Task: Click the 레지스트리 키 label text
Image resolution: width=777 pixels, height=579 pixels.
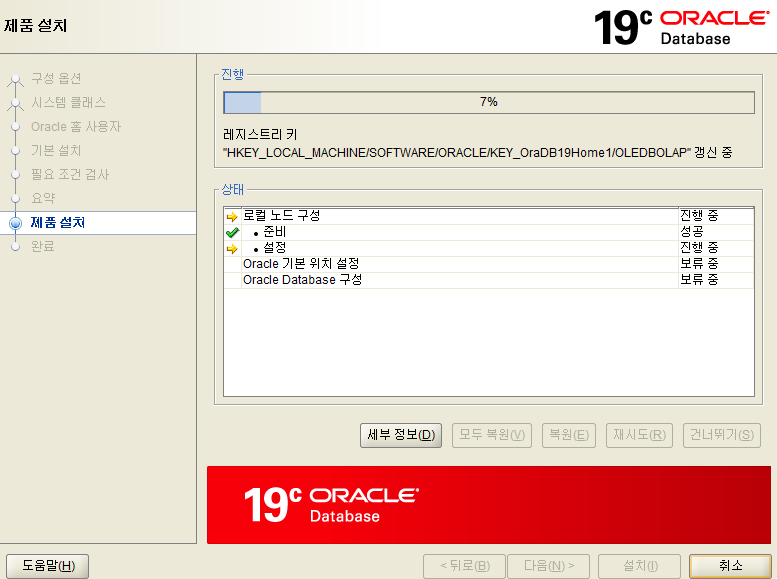Action: [260, 134]
